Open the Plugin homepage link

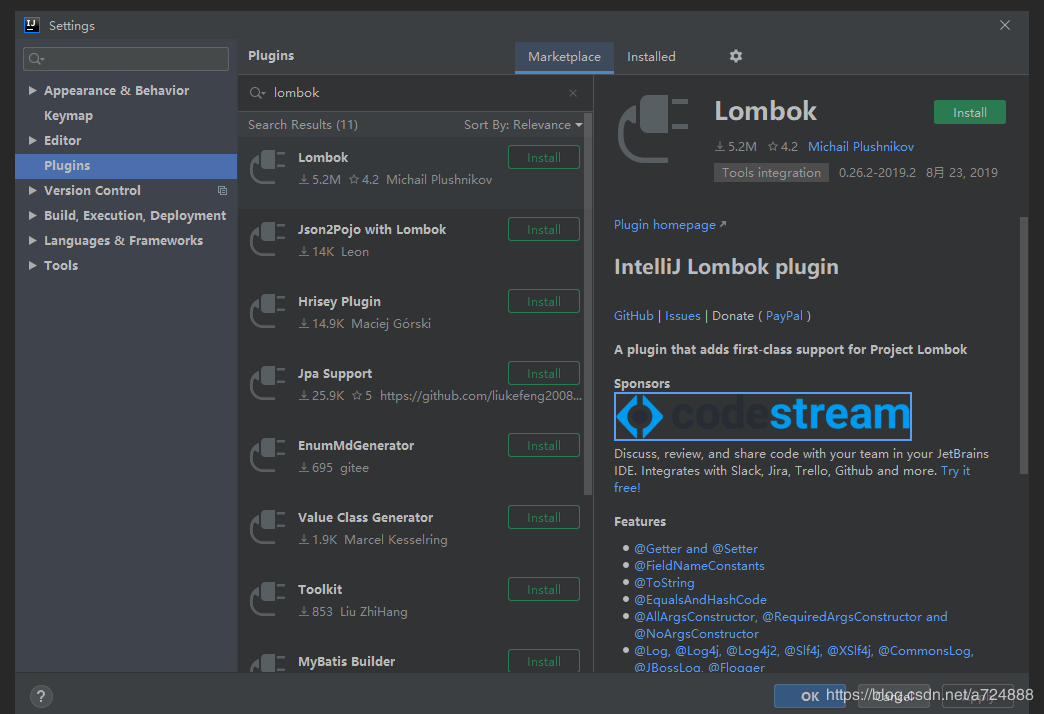(670, 224)
